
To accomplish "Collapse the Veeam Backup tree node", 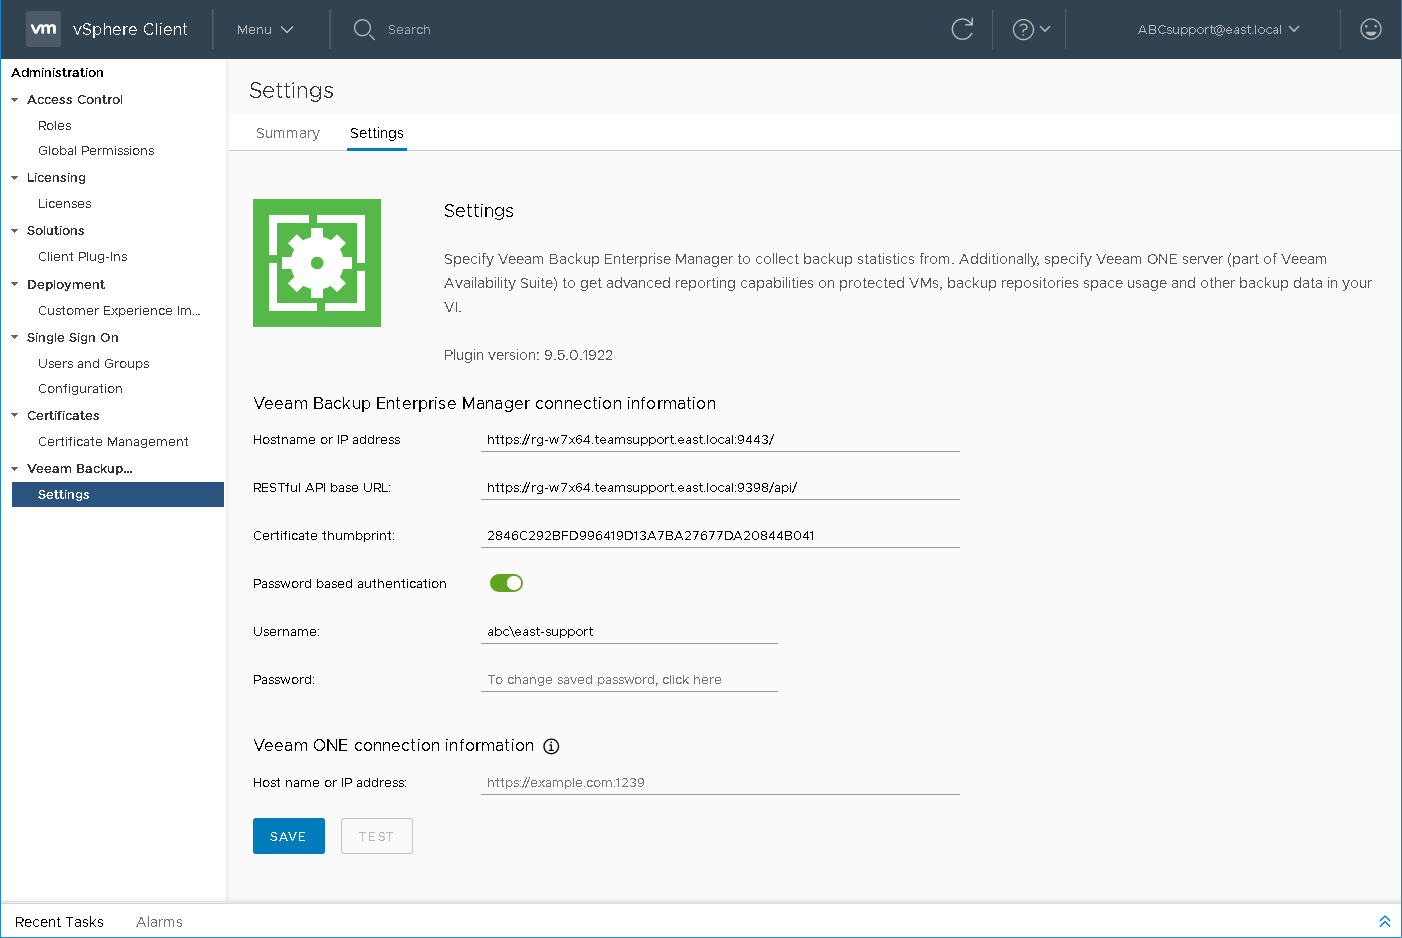I will (x=15, y=469).
